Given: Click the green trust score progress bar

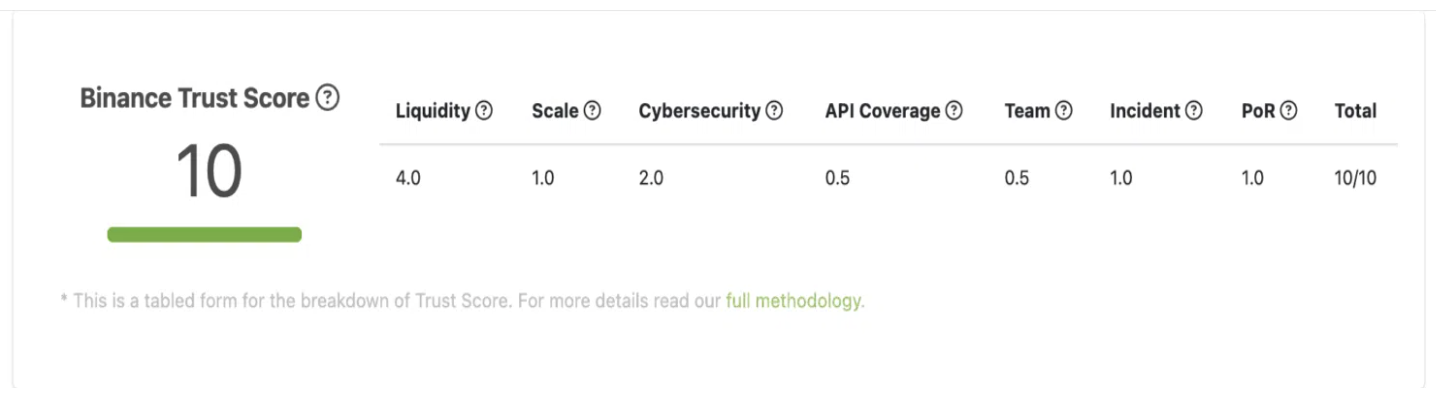Looking at the screenshot, I should pyautogui.click(x=204, y=235).
